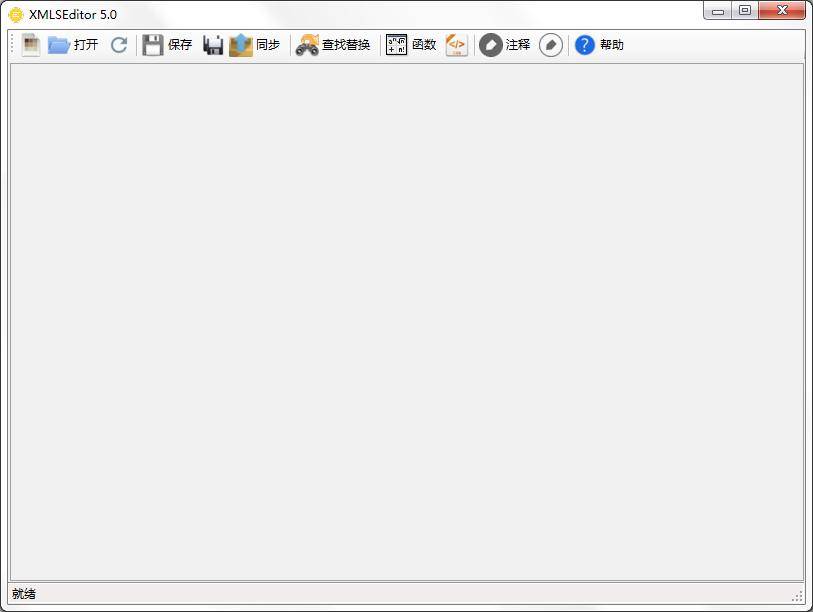The image size is (813, 612).
Task: Click the status bar resize grip corner
Action: tap(798, 596)
